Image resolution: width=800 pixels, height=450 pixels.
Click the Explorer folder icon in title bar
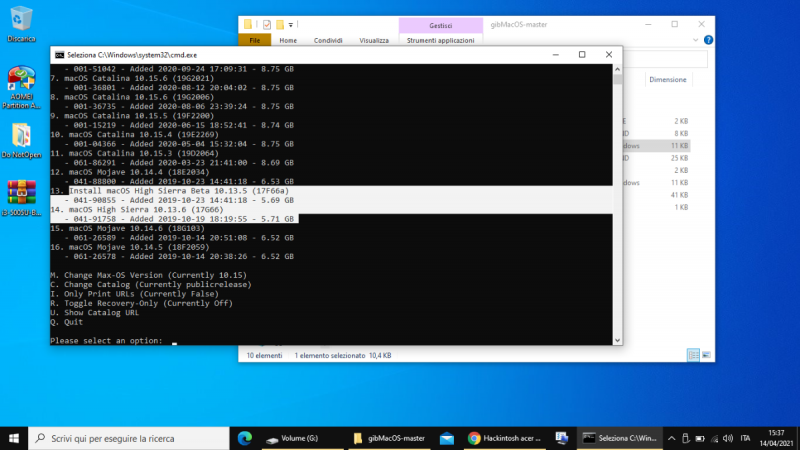[x=247, y=24]
